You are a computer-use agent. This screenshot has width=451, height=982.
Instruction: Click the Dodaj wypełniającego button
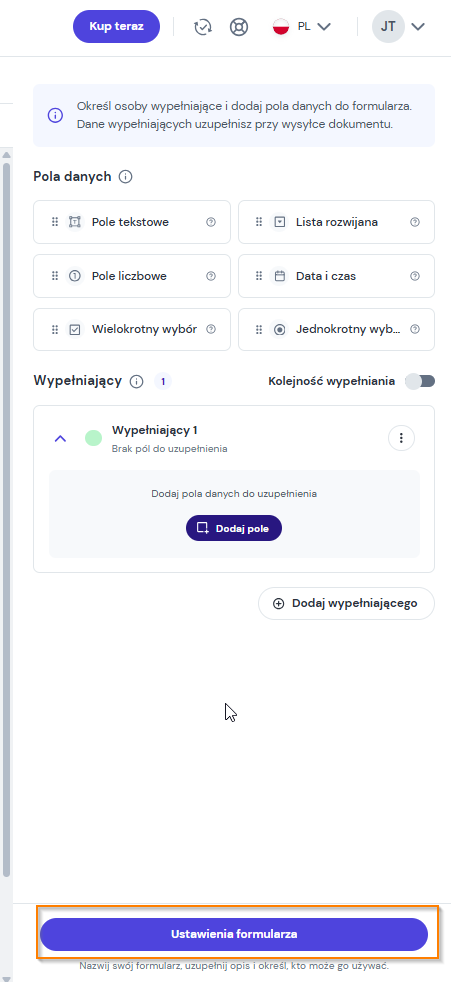[x=346, y=603]
